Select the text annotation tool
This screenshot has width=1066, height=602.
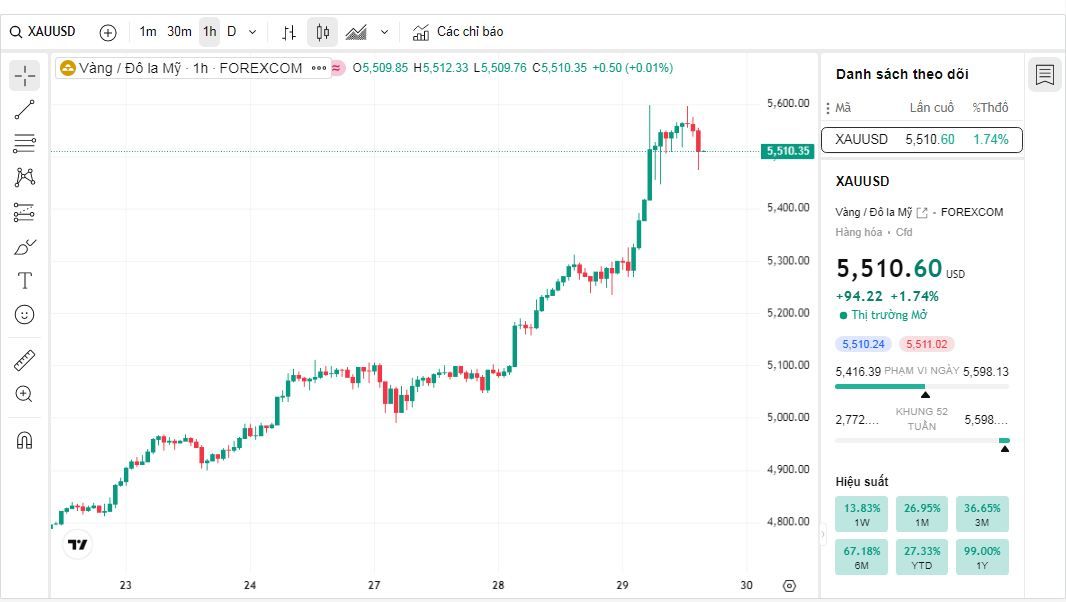pos(24,280)
